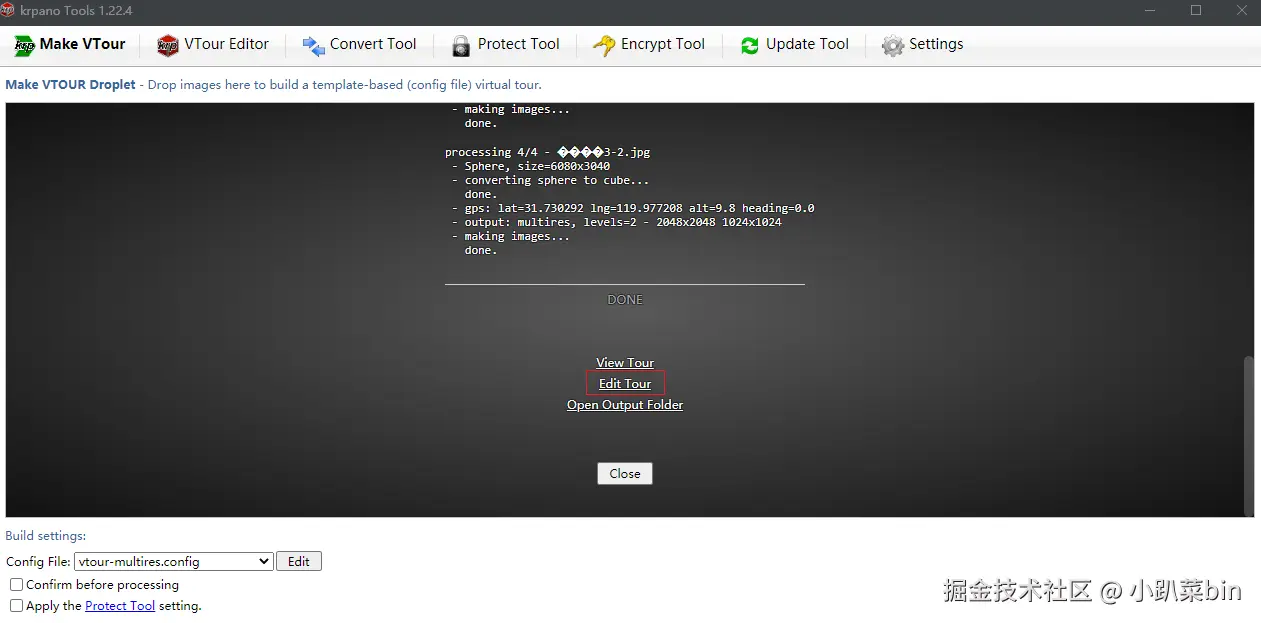Viewport: 1261px width, 623px height.
Task: Open the Update Tool tab
Action: 795,45
